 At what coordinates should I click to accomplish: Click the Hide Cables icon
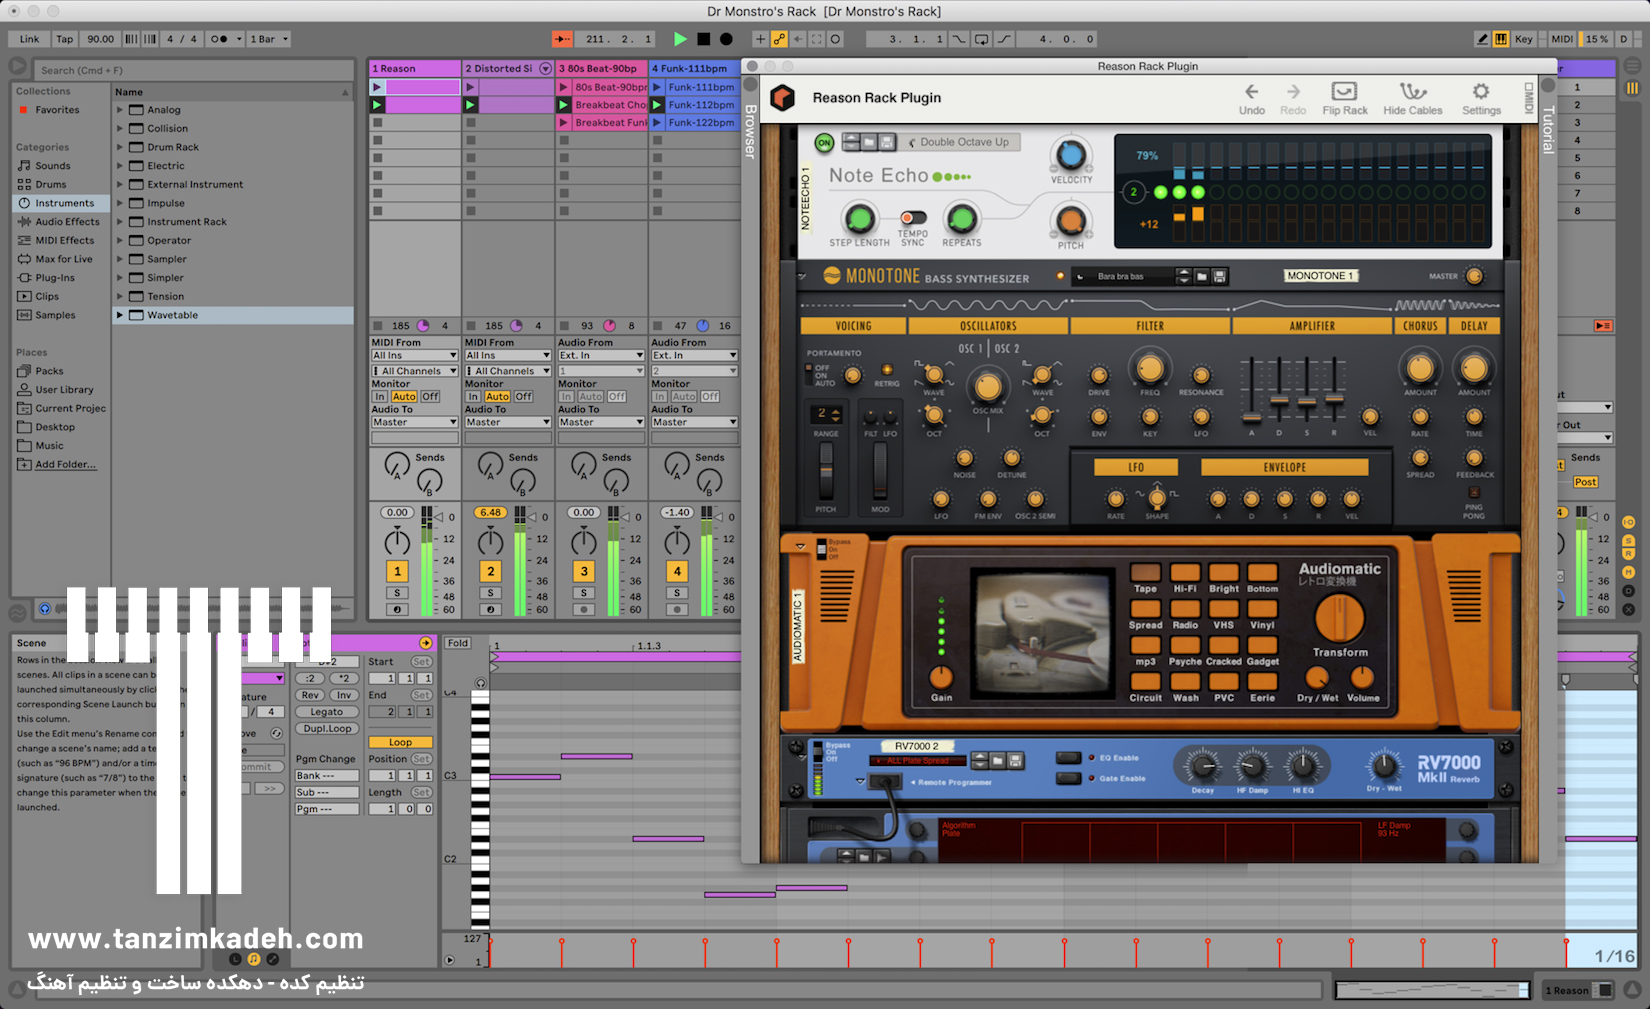(x=1412, y=92)
